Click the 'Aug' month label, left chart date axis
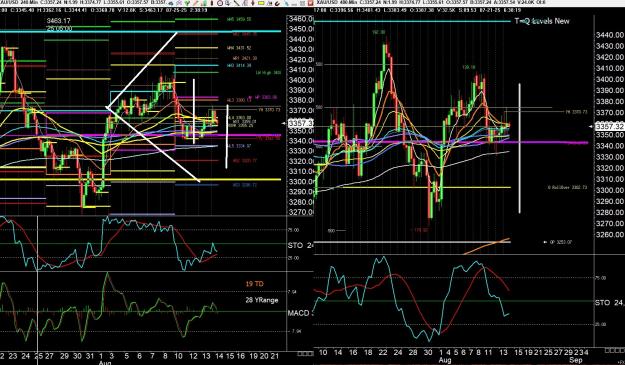This screenshot has height=365, width=625. pos(104,362)
